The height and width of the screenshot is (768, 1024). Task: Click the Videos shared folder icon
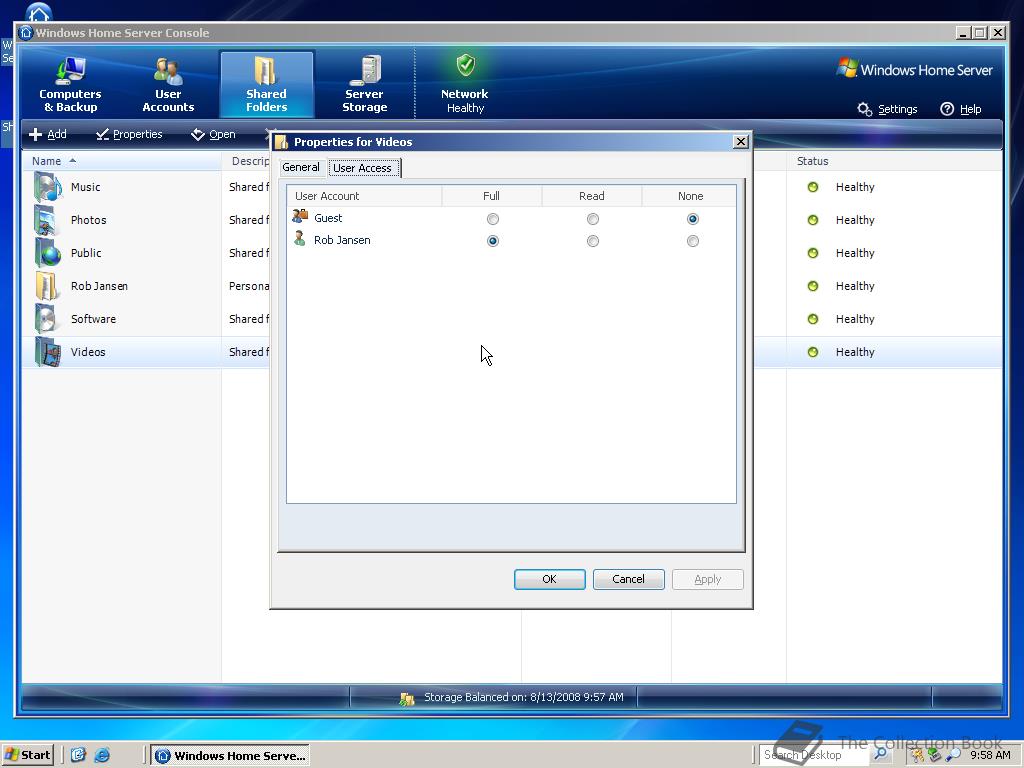(x=48, y=352)
